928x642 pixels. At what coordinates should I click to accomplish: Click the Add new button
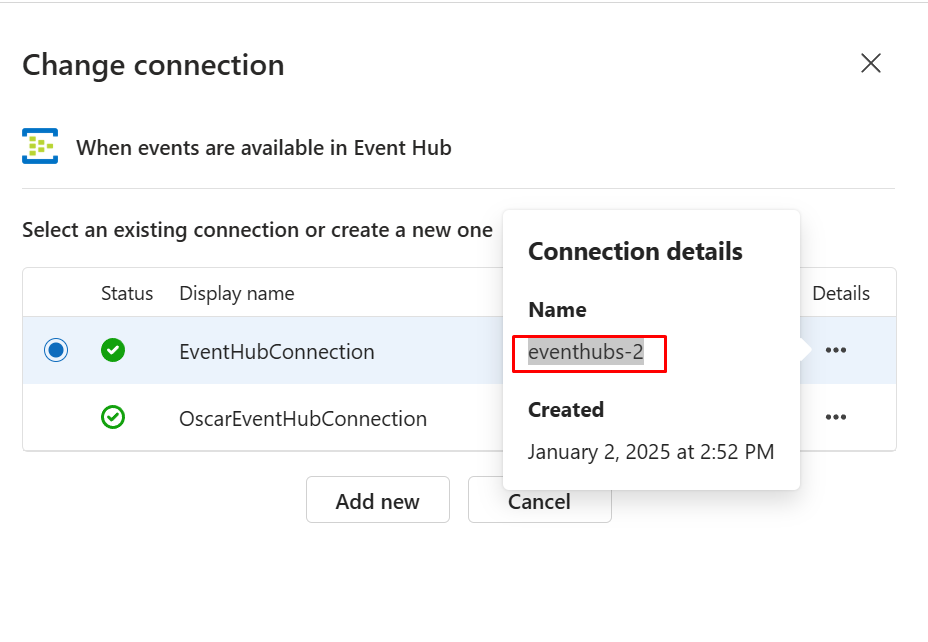[377, 501]
